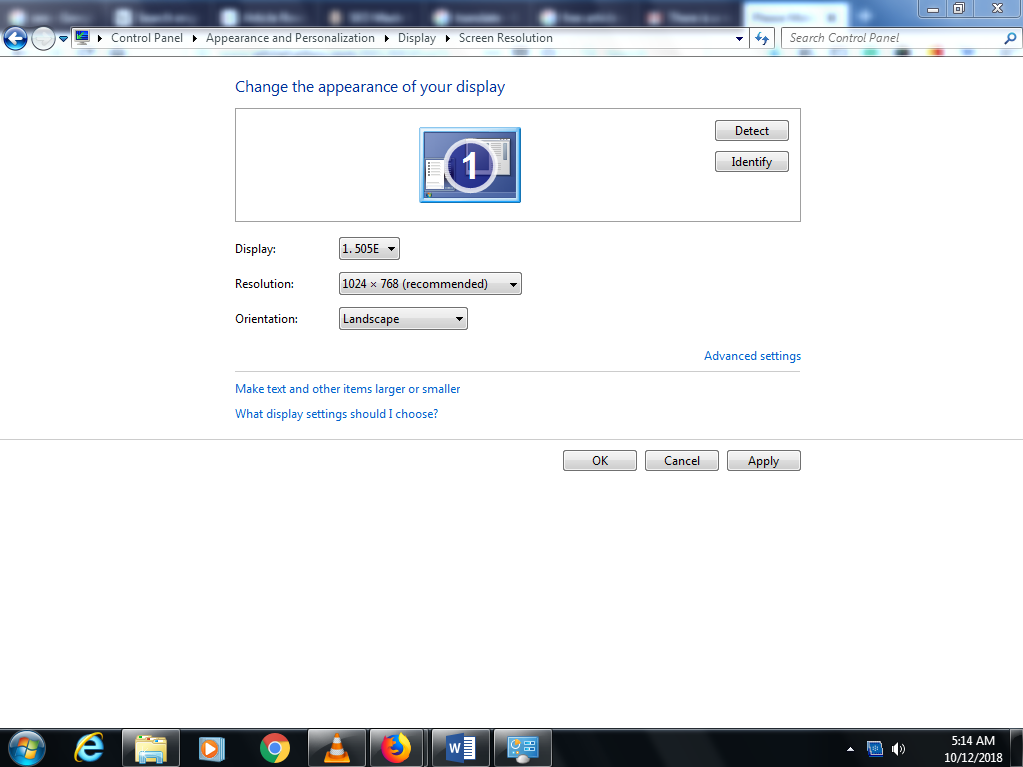This screenshot has width=1023, height=767.
Task: Launch Google Chrome from the taskbar
Action: 275,747
